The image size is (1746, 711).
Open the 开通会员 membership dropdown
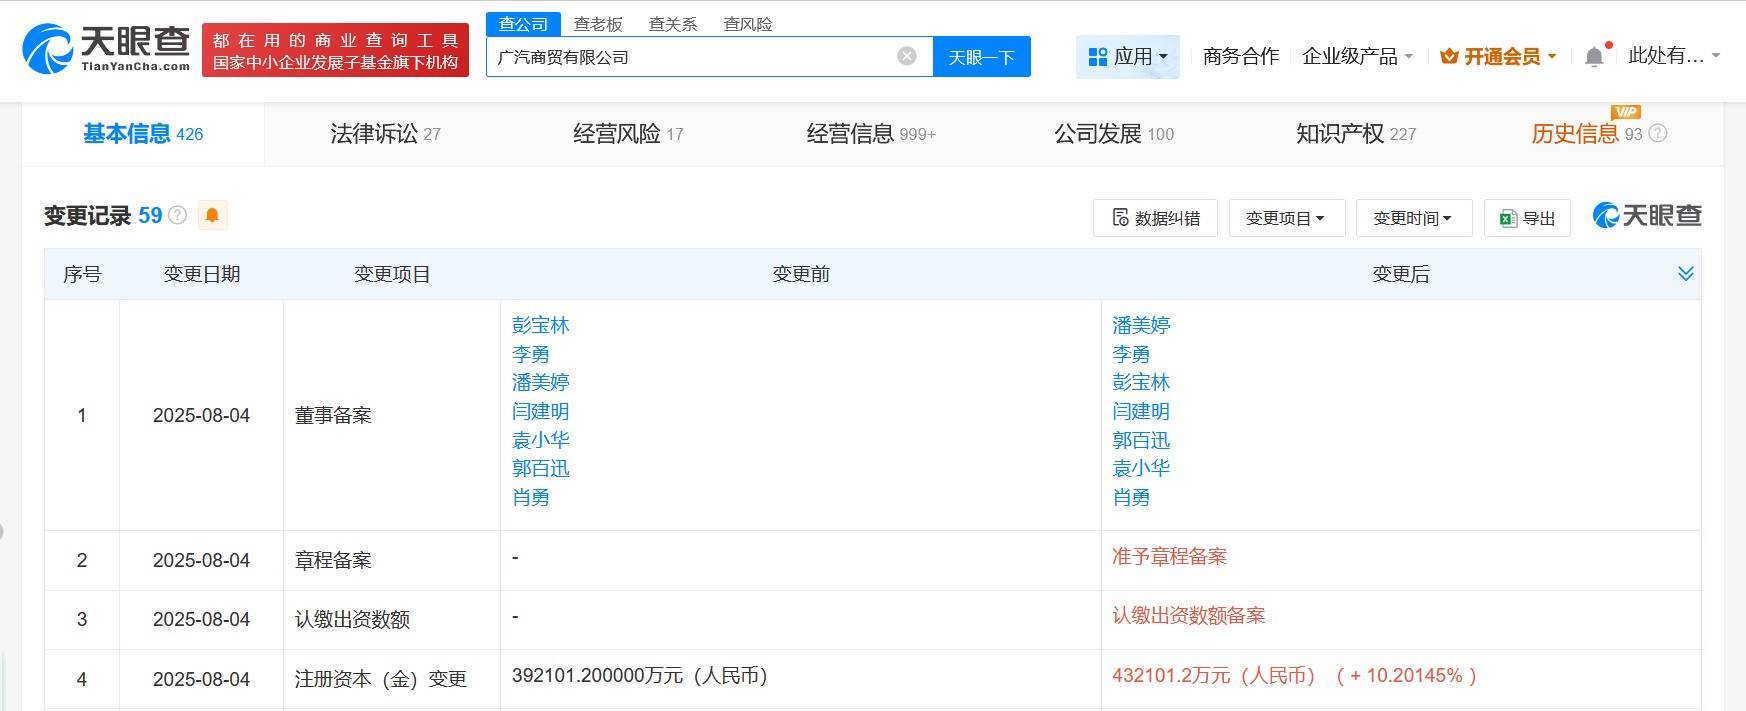tap(1498, 57)
